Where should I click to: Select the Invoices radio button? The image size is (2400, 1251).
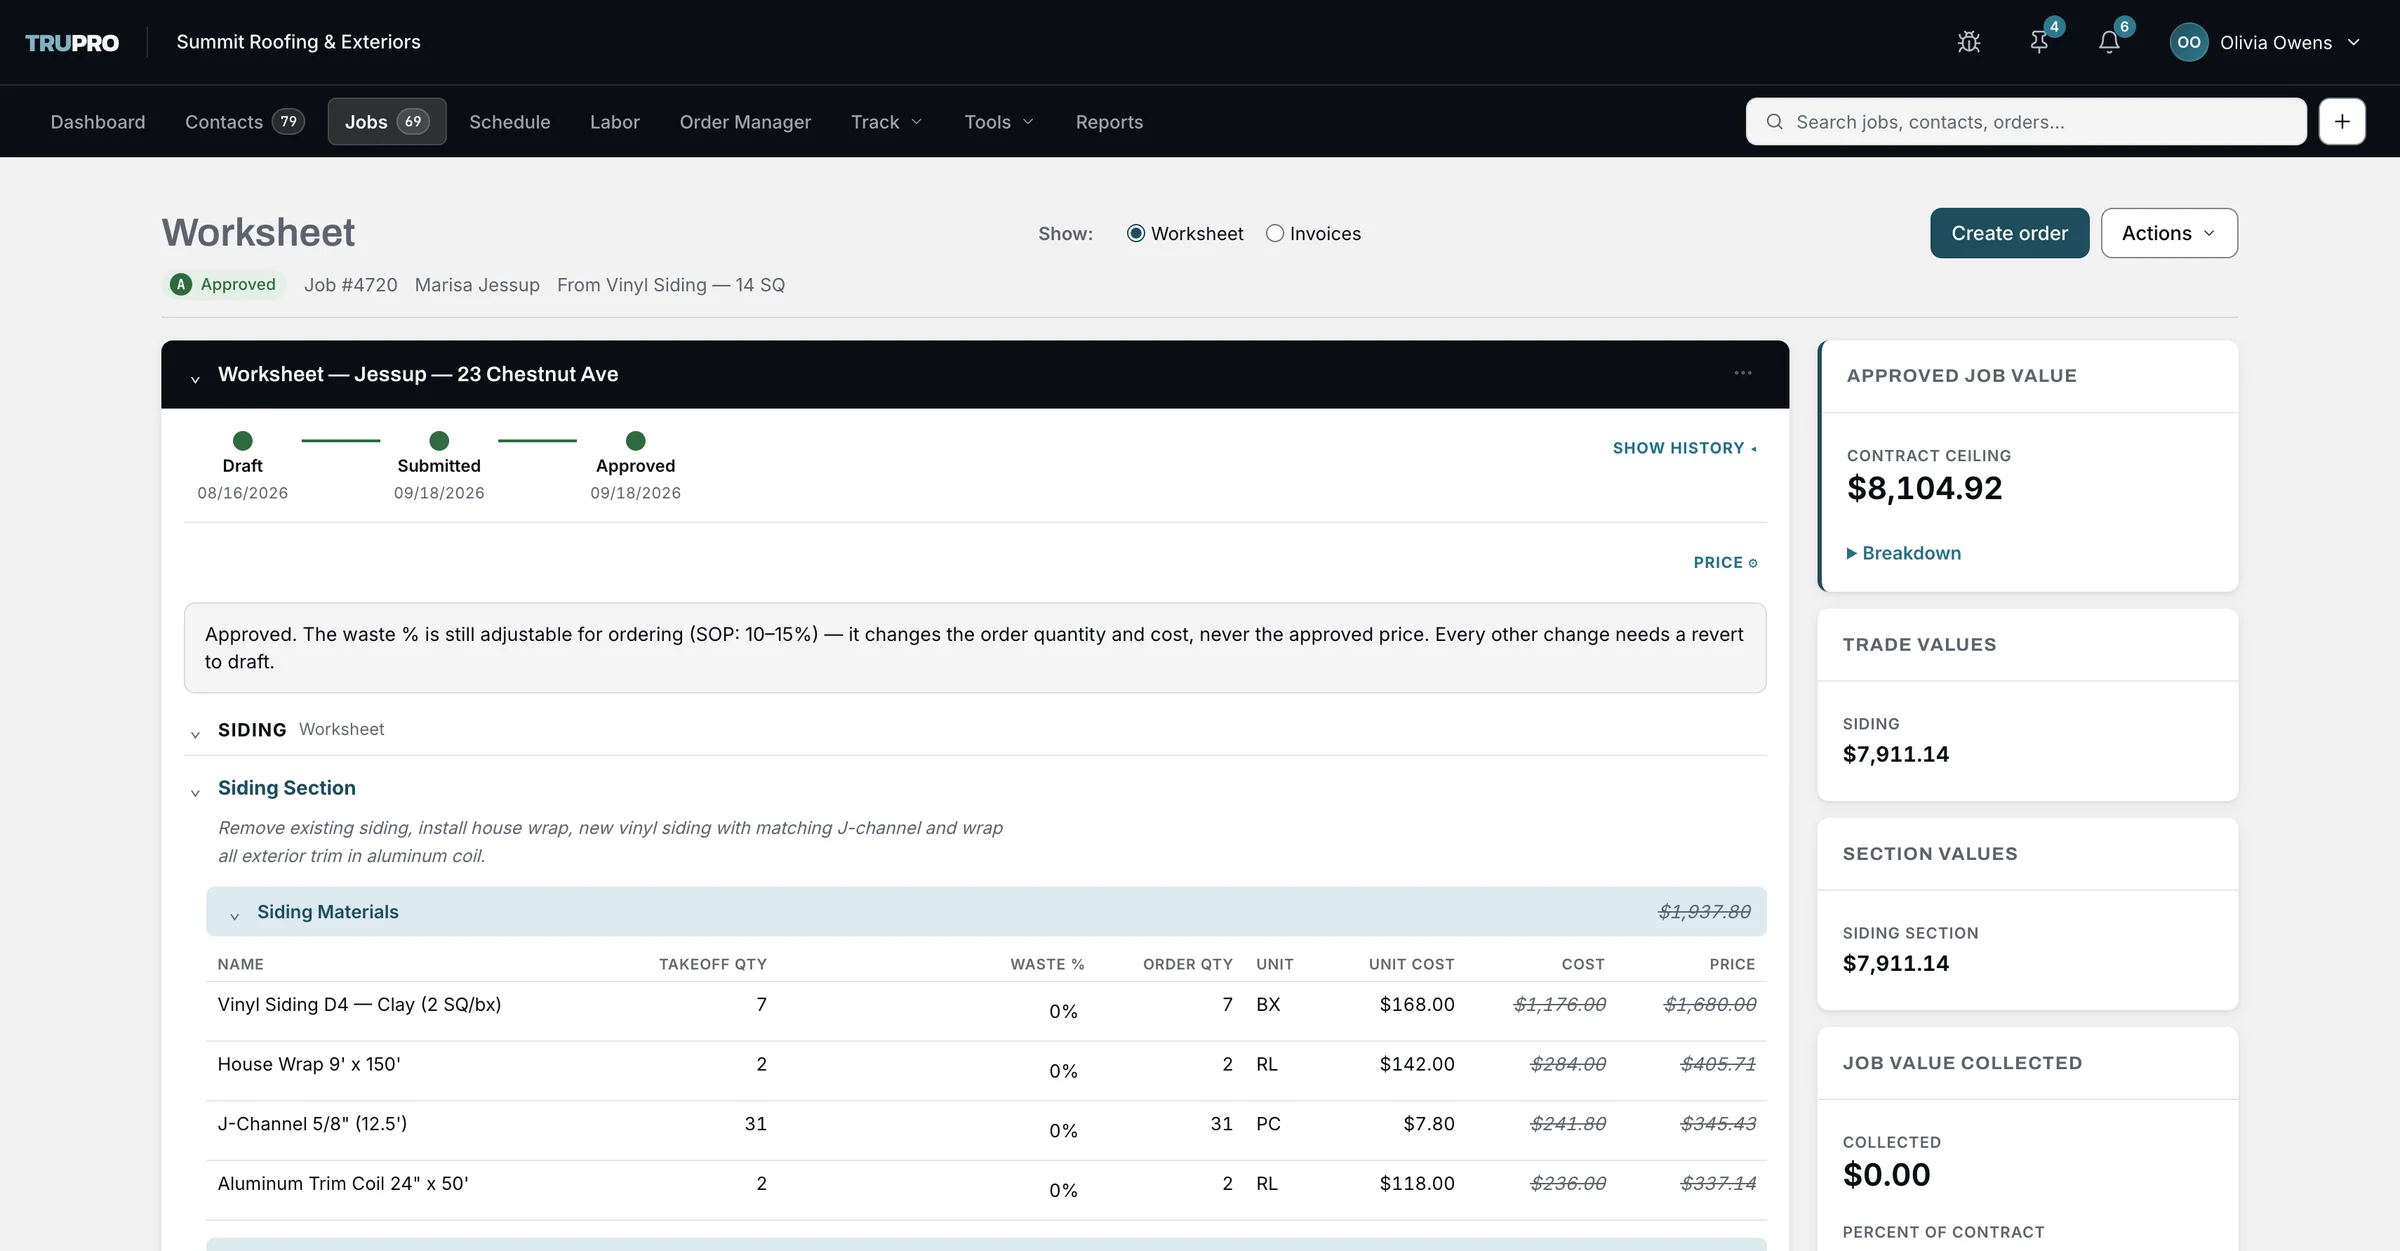tap(1275, 233)
